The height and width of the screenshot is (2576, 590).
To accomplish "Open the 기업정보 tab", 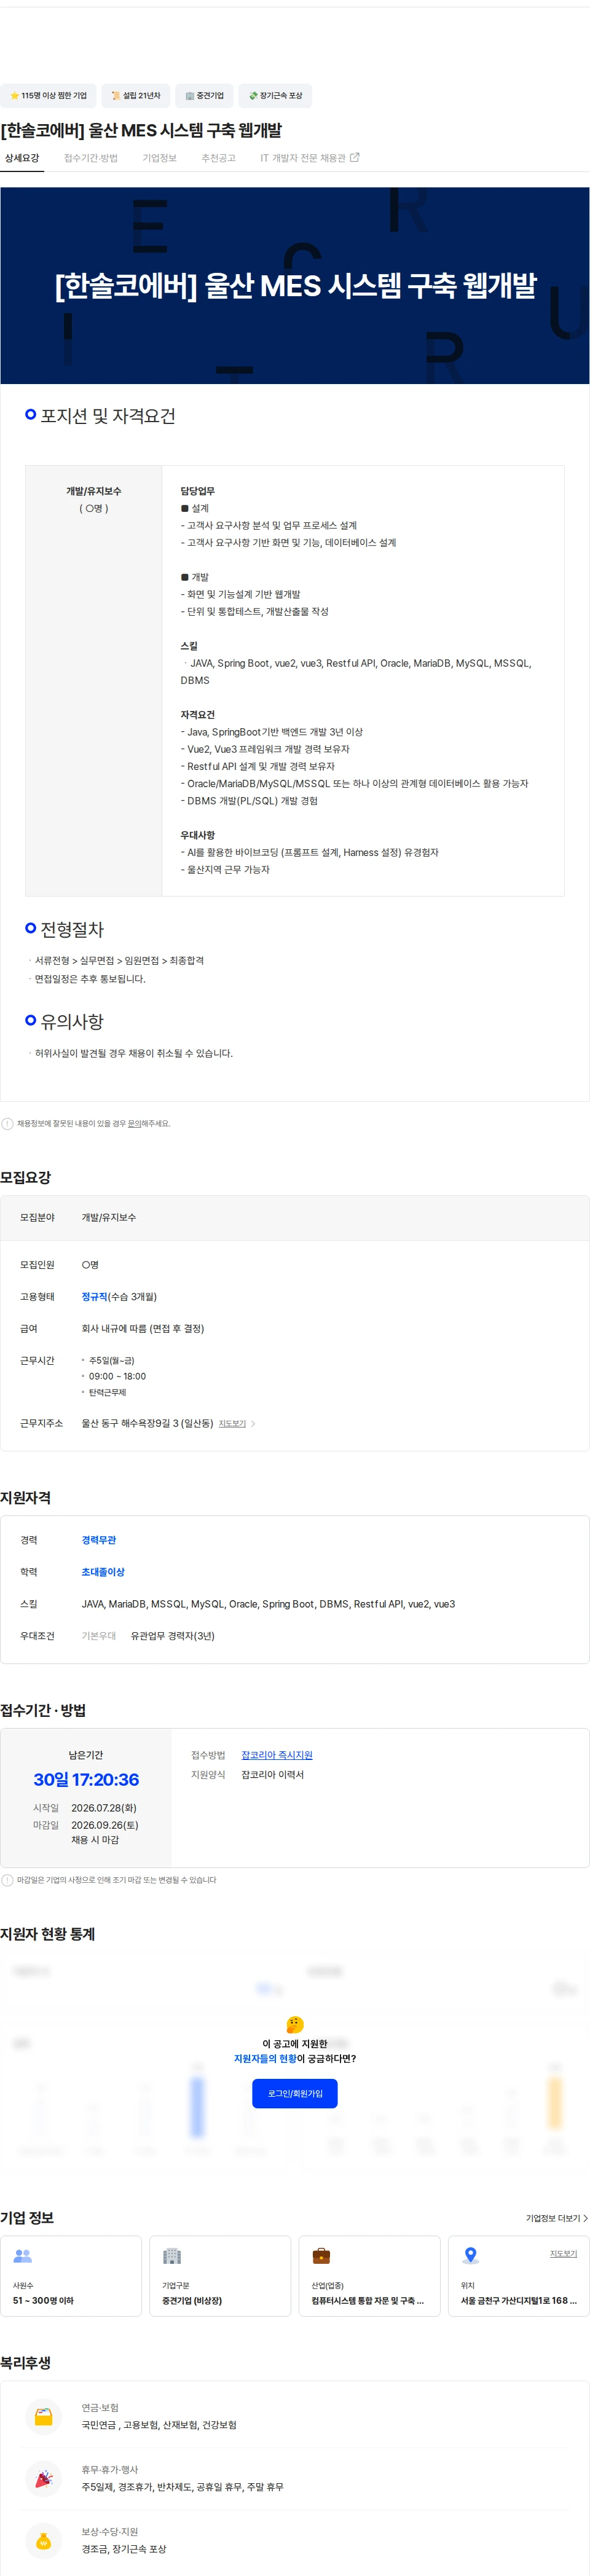I will point(159,158).
